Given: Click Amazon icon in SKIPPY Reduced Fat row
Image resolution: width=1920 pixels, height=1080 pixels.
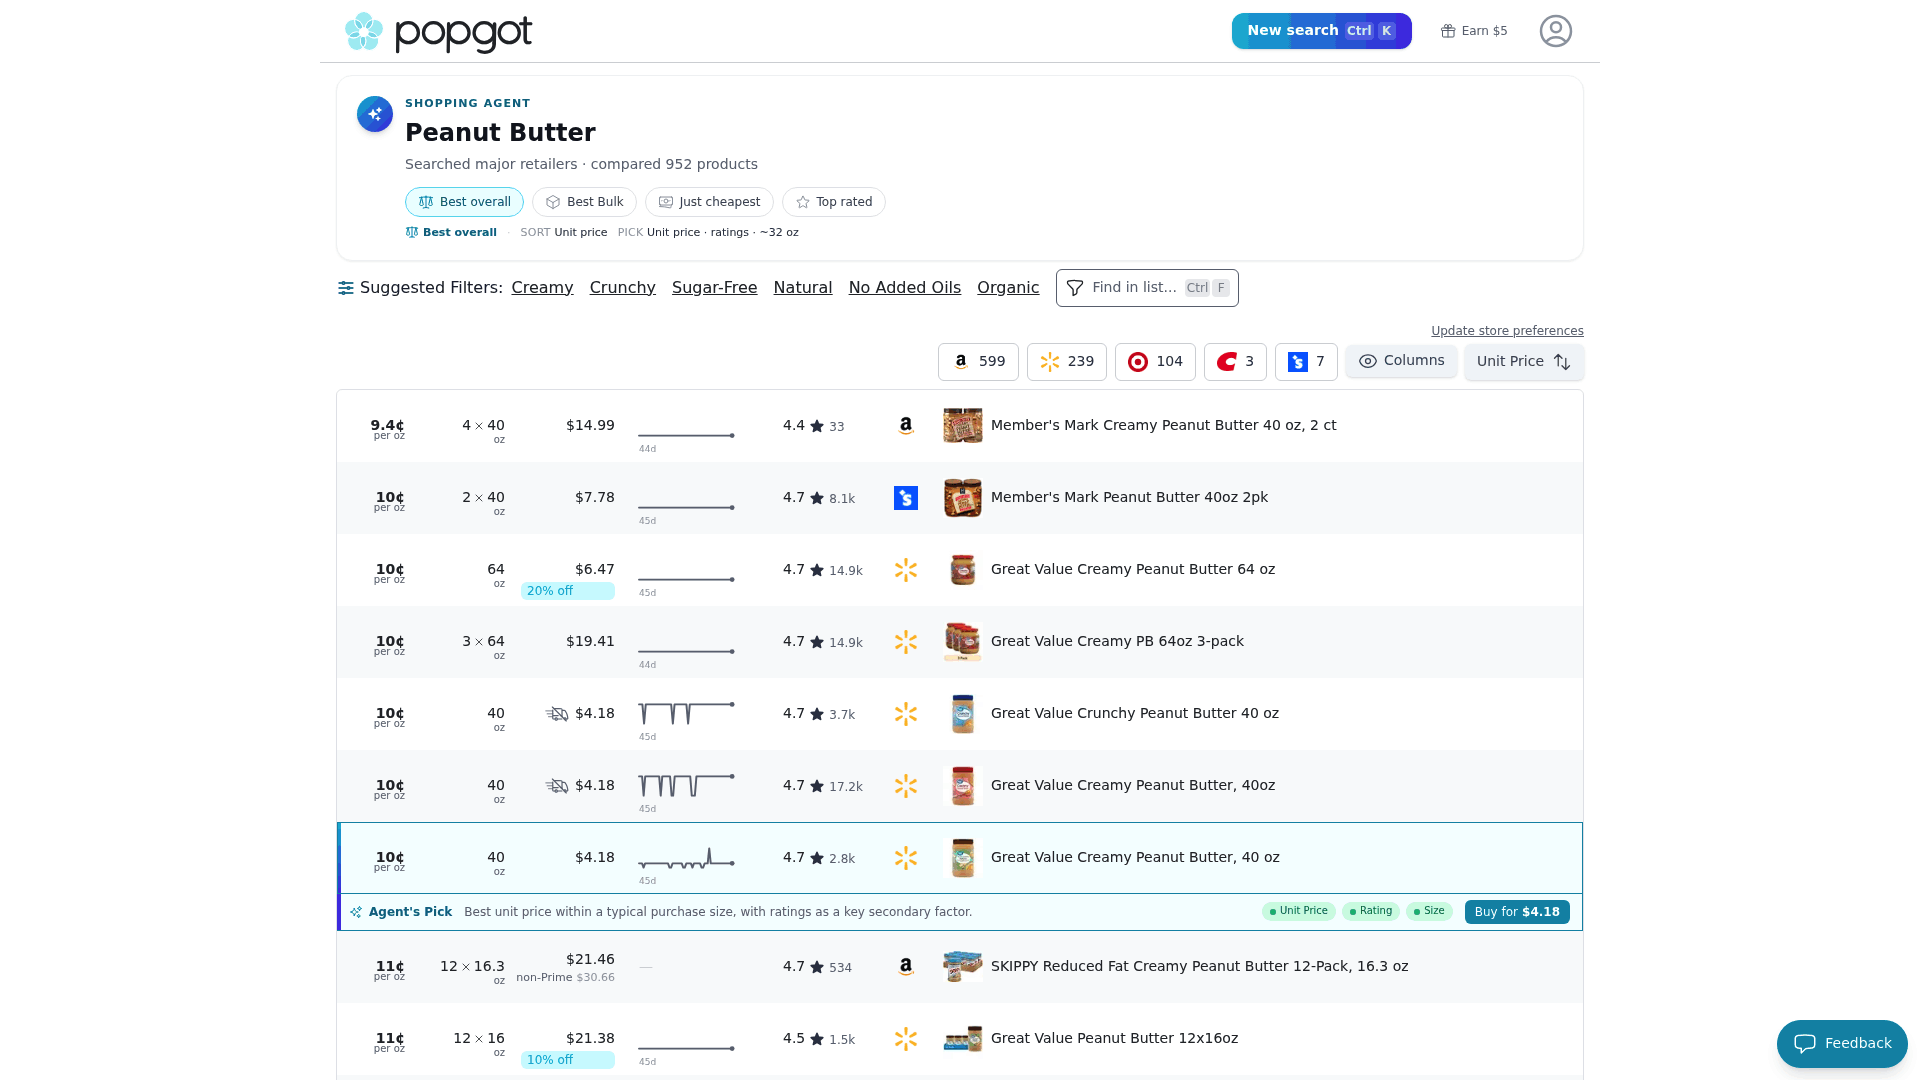Looking at the screenshot, I should coord(906,967).
